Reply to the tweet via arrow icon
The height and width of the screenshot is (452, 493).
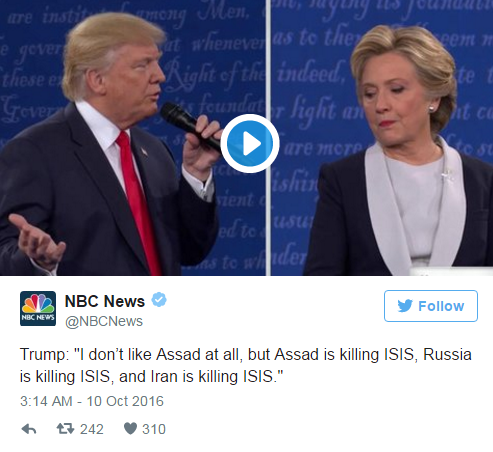pos(29,429)
